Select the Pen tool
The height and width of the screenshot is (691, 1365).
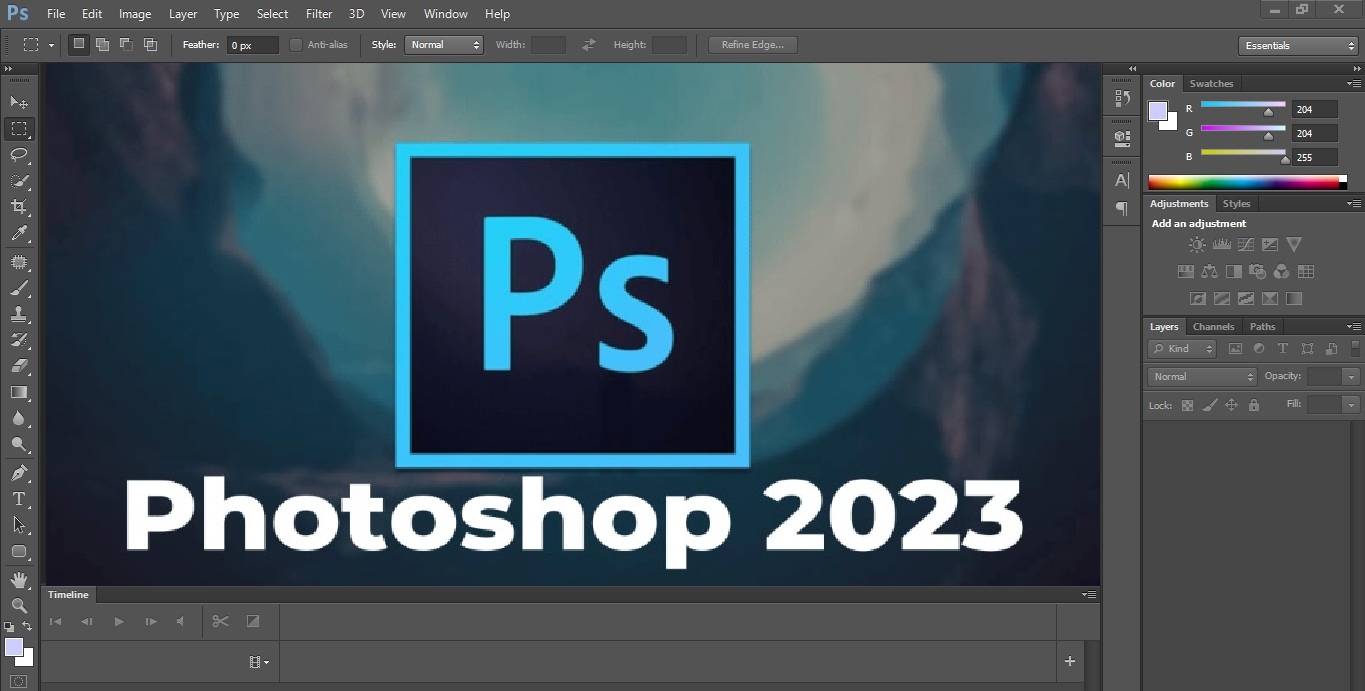[x=19, y=472]
